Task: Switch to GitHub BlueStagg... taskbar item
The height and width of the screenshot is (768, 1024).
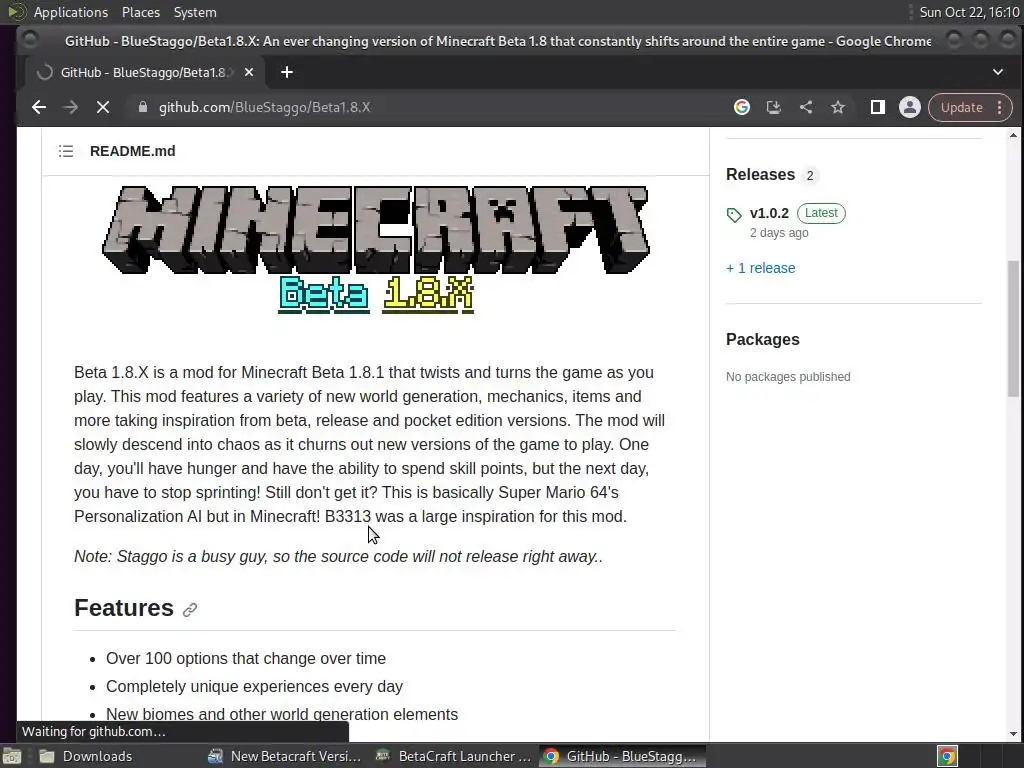Action: click(x=622, y=756)
